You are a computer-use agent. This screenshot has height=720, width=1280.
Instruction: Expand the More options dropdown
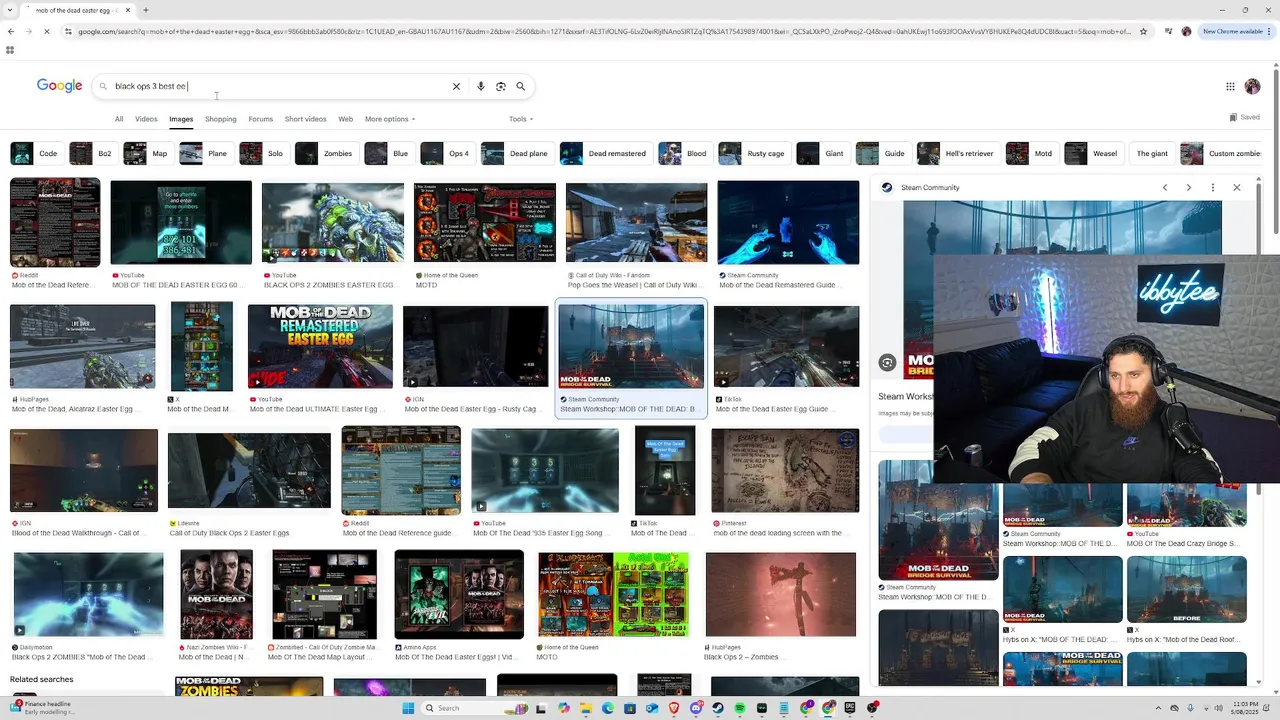(390, 119)
